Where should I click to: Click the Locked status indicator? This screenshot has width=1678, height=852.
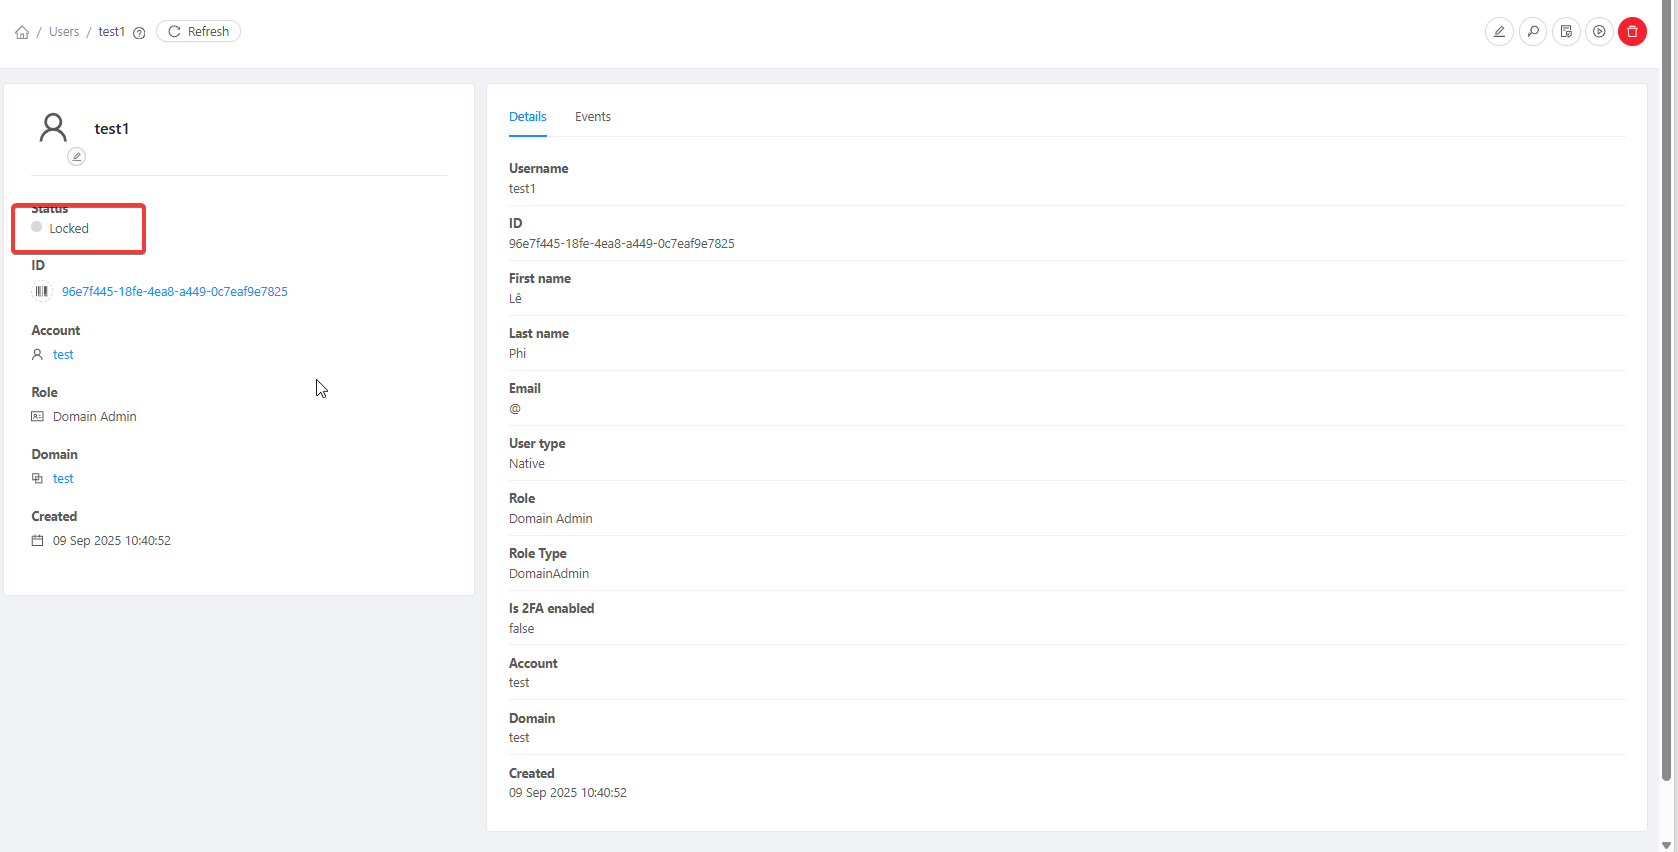pyautogui.click(x=68, y=229)
